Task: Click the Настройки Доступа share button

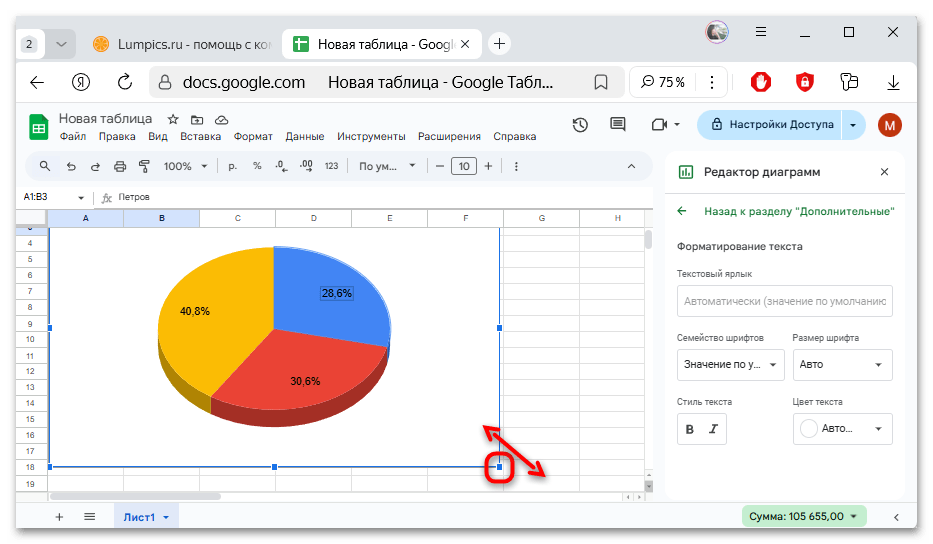Action: (x=770, y=125)
